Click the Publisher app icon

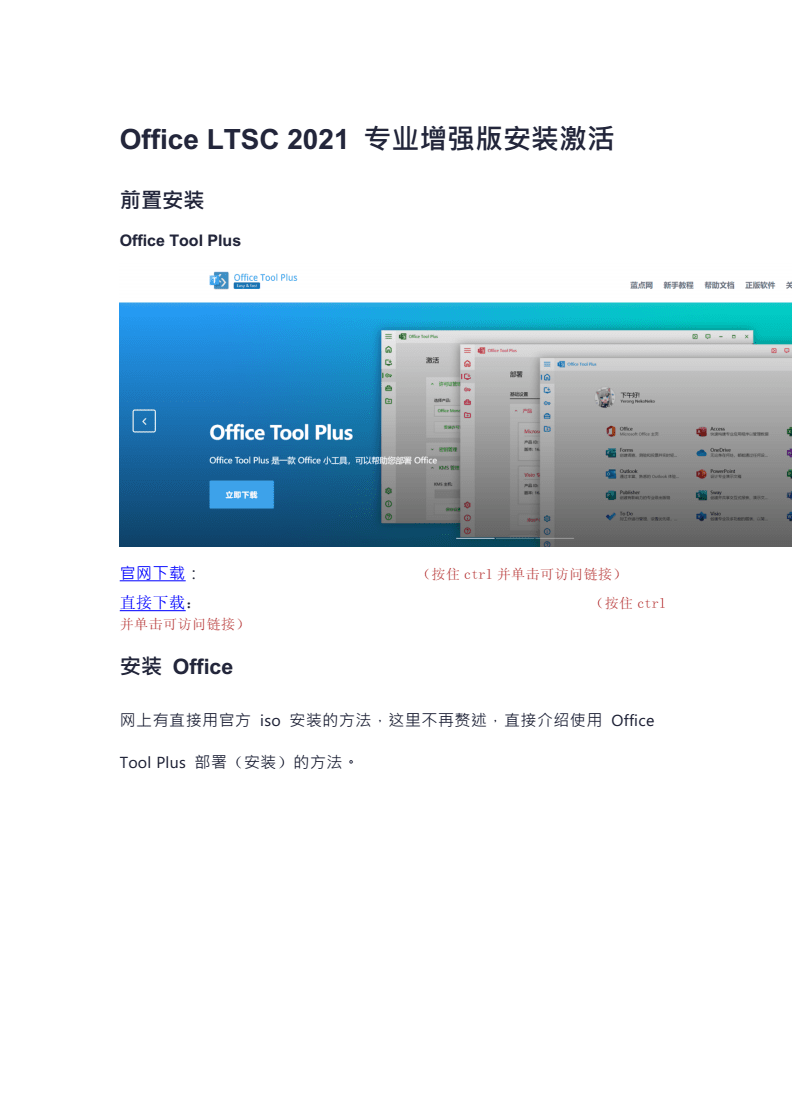click(x=611, y=494)
